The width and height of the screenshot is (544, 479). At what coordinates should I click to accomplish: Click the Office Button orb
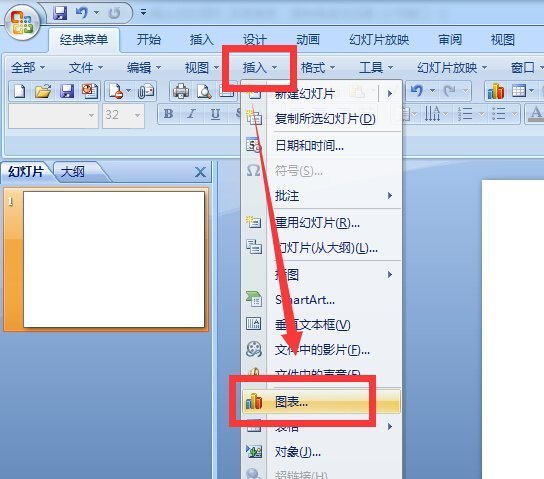click(x=23, y=23)
